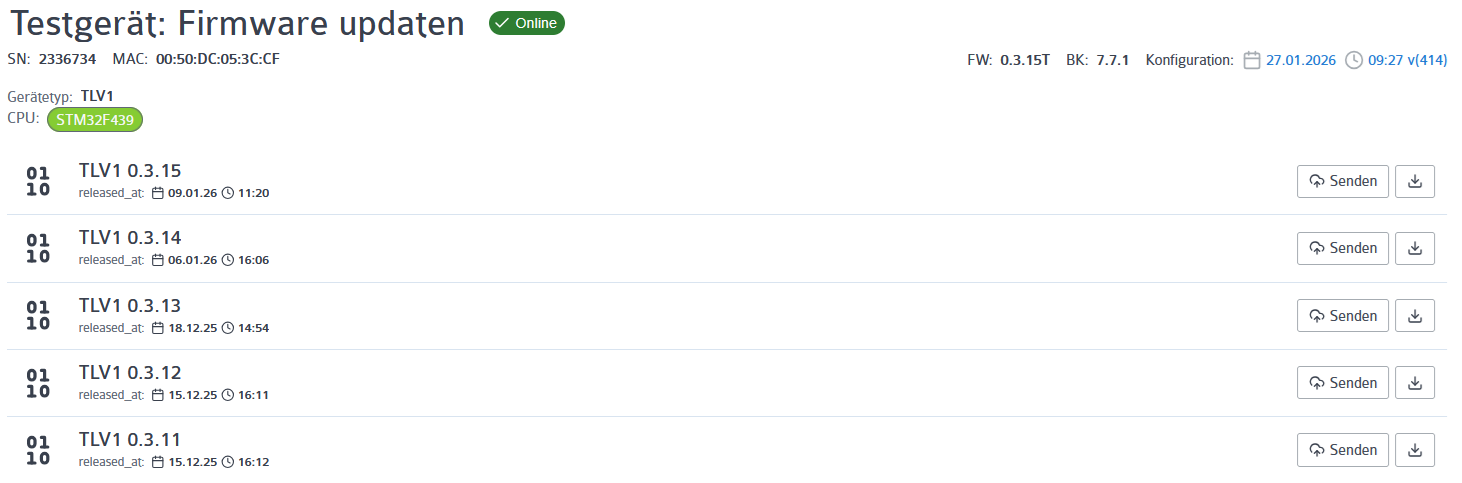Download the TLV1 0.3.14 firmware file

(x=1415, y=248)
